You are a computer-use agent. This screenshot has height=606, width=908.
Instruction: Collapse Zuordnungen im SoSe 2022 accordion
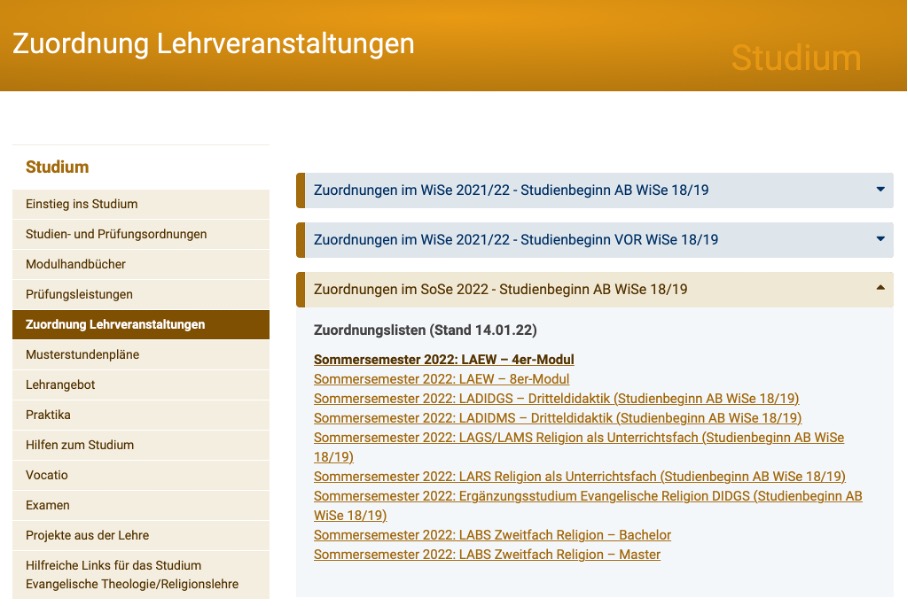tap(595, 289)
